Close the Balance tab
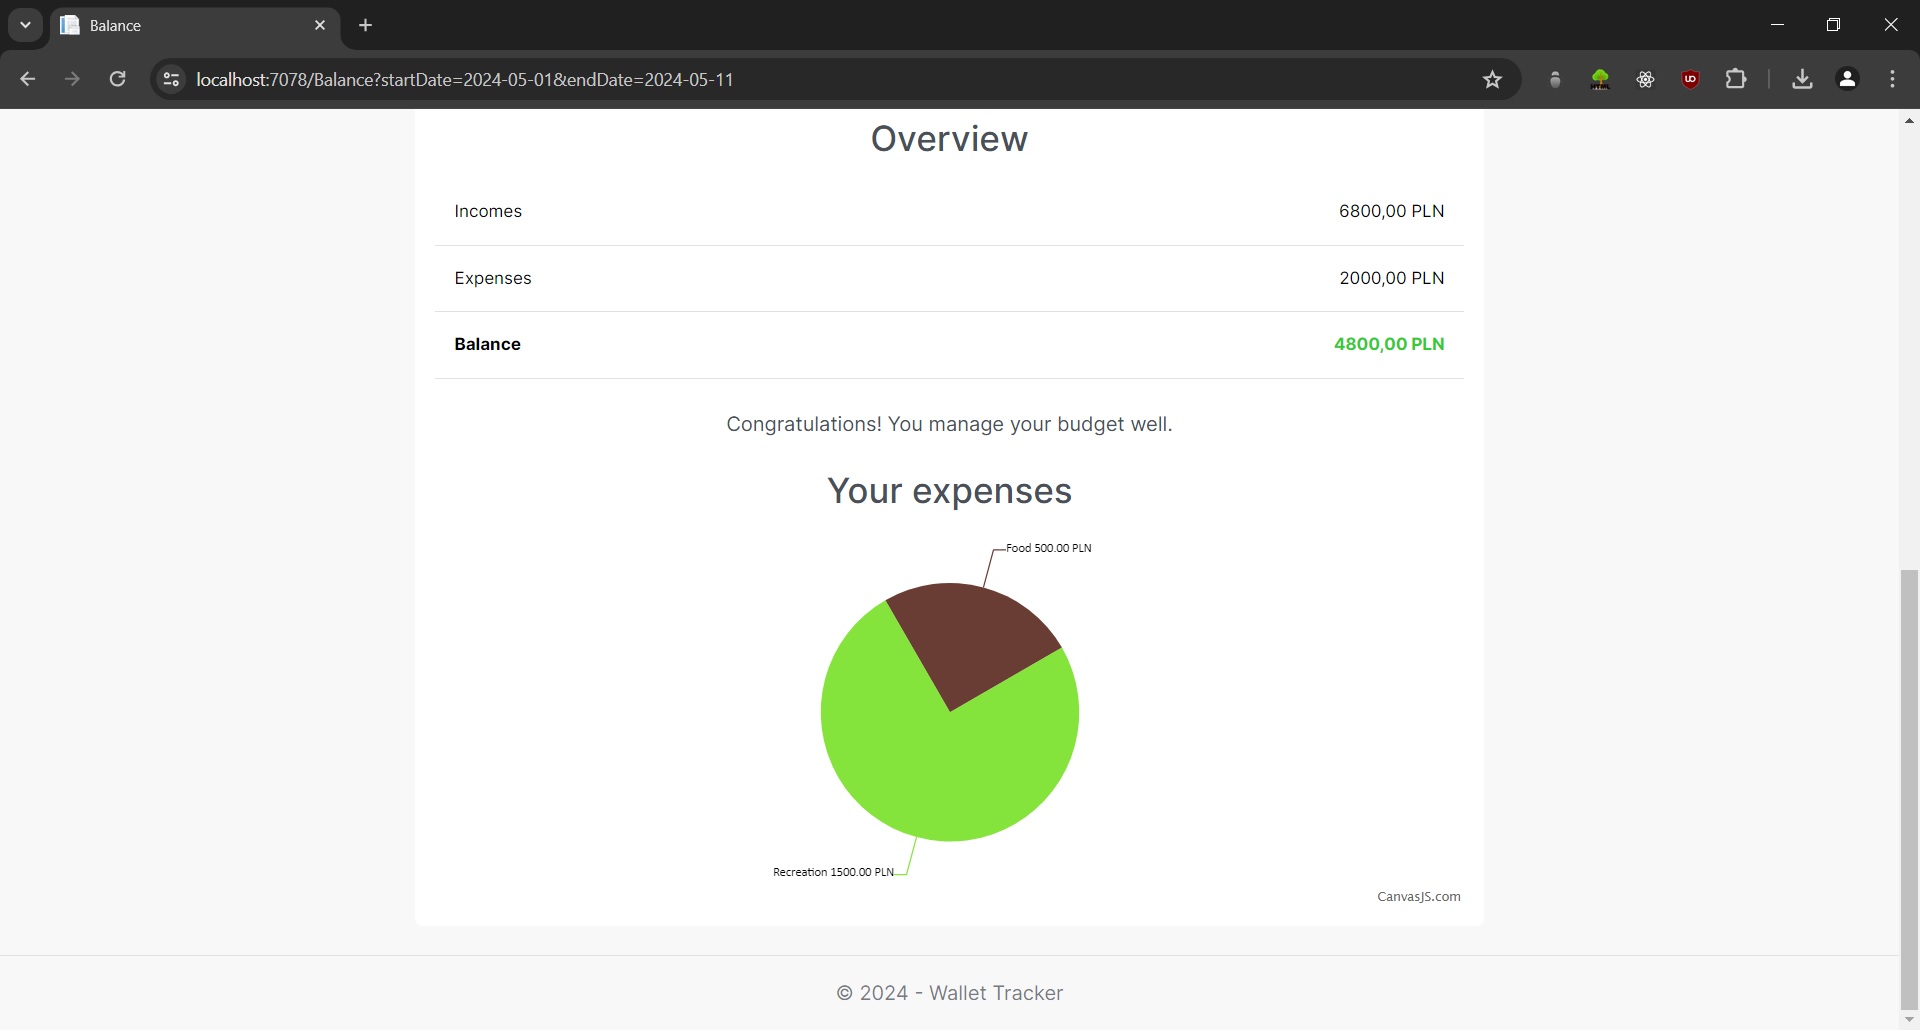 320,25
